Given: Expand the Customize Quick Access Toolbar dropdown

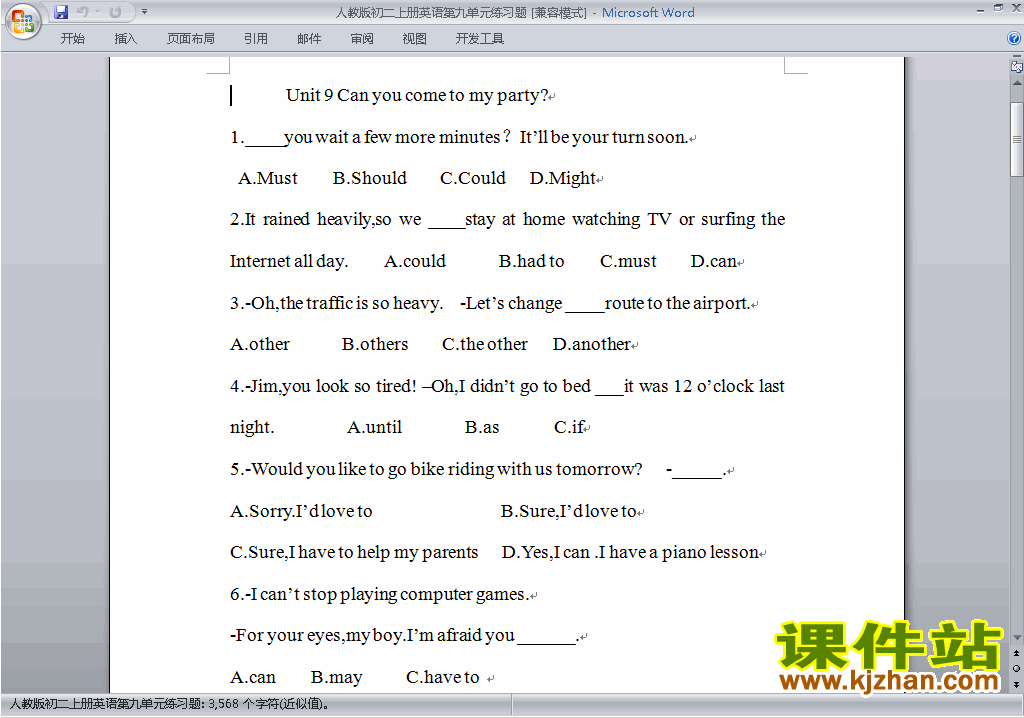Looking at the screenshot, I should tap(144, 12).
